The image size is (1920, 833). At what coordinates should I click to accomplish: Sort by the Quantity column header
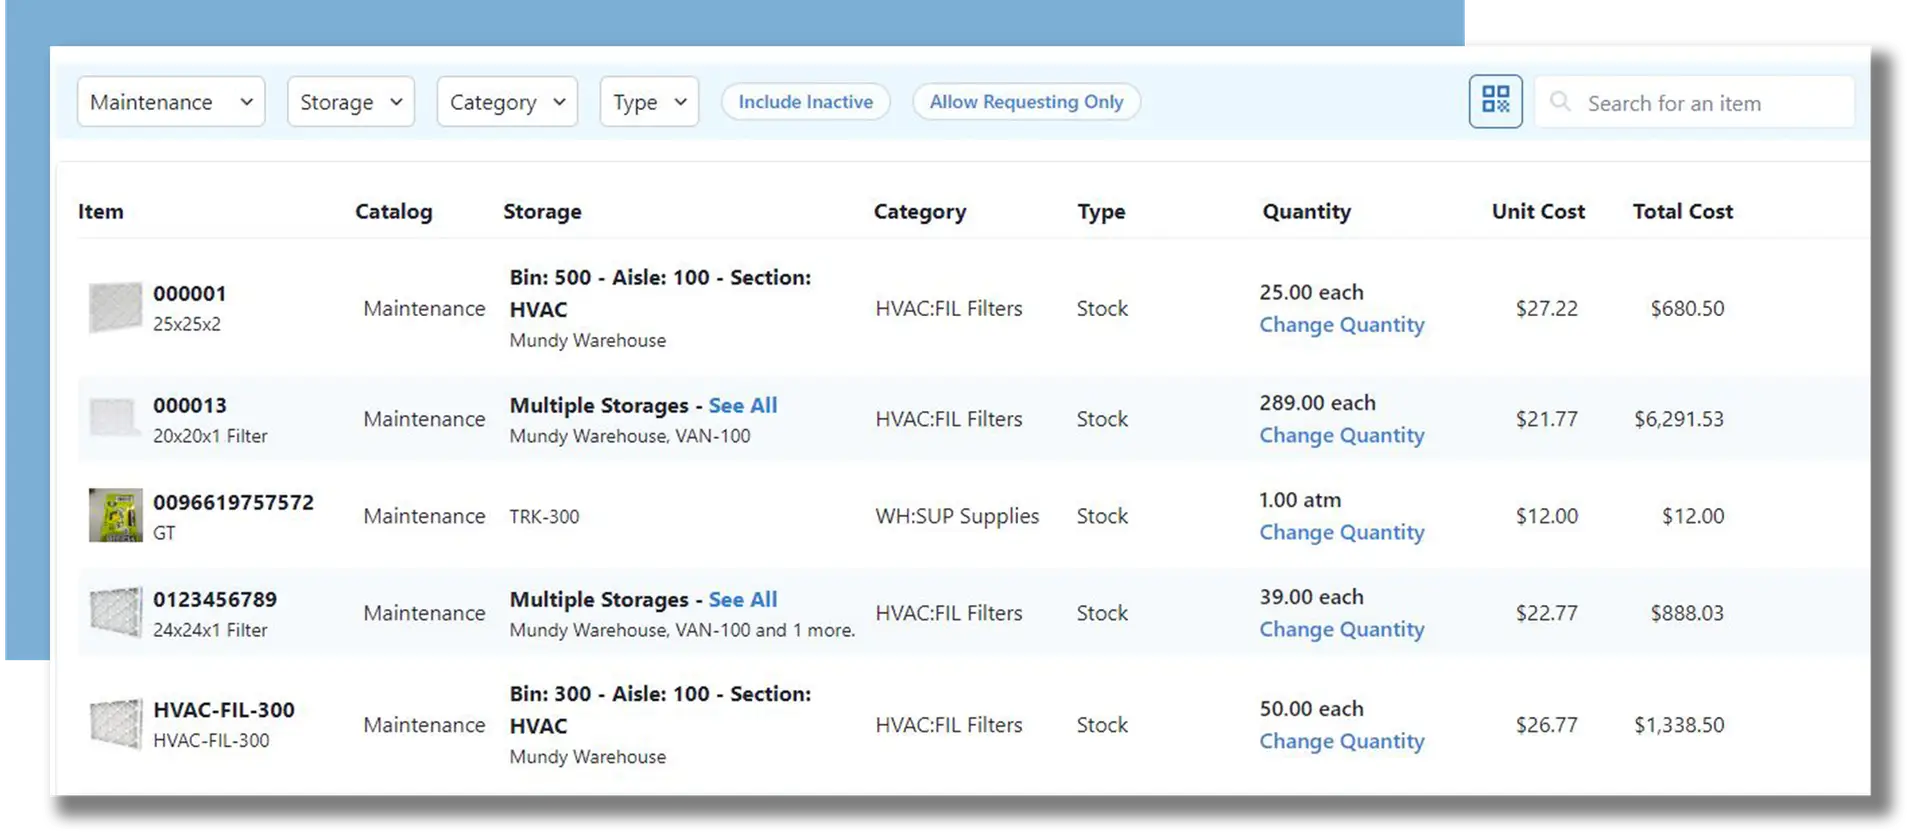1306,212
